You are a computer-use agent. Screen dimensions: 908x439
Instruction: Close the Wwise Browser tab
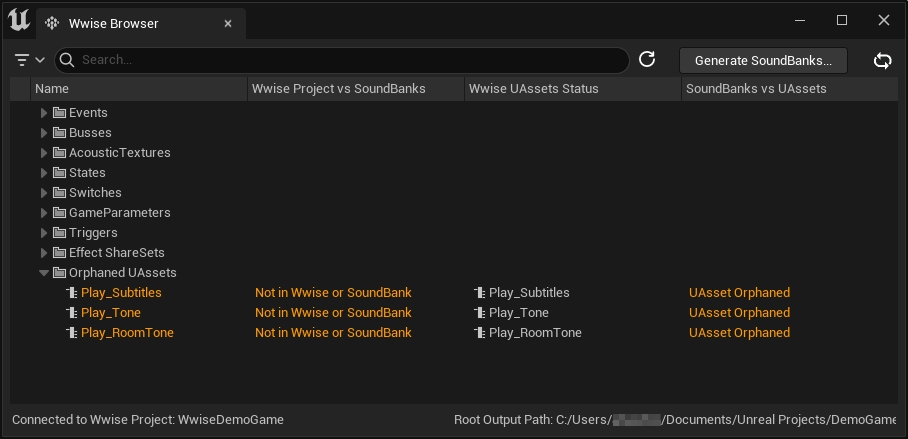(229, 22)
